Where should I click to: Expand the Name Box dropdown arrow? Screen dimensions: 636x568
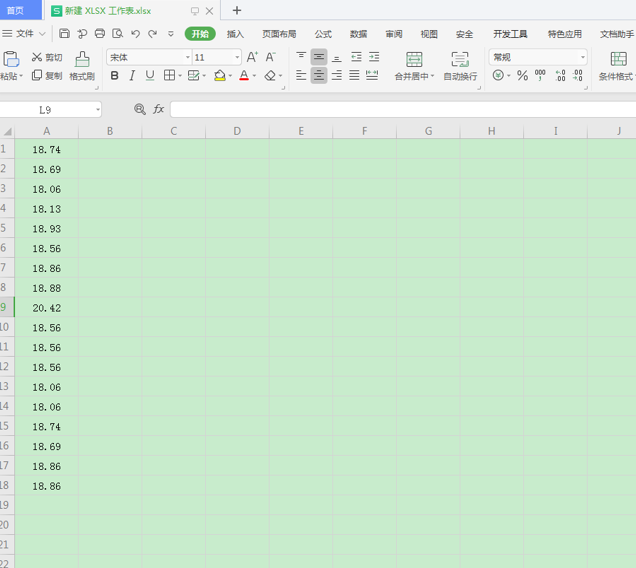pyautogui.click(x=98, y=110)
